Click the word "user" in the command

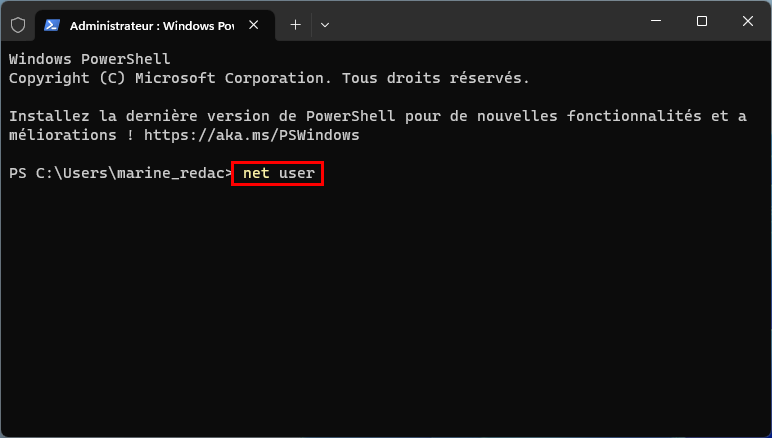[x=297, y=173]
